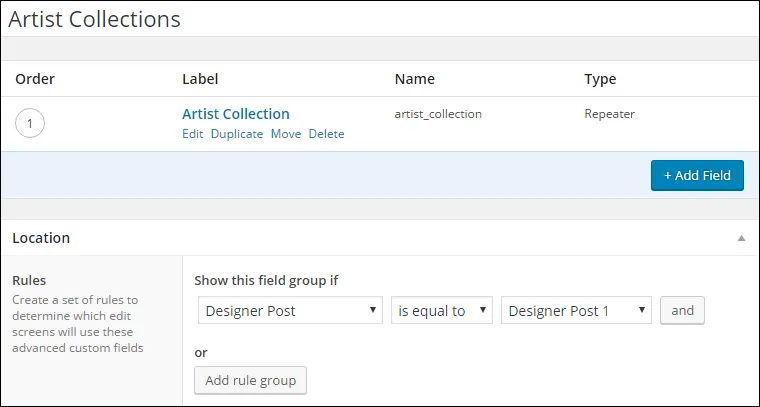This screenshot has height=407, width=760.
Task: Open the Artist Collection field label link
Action: tap(236, 114)
